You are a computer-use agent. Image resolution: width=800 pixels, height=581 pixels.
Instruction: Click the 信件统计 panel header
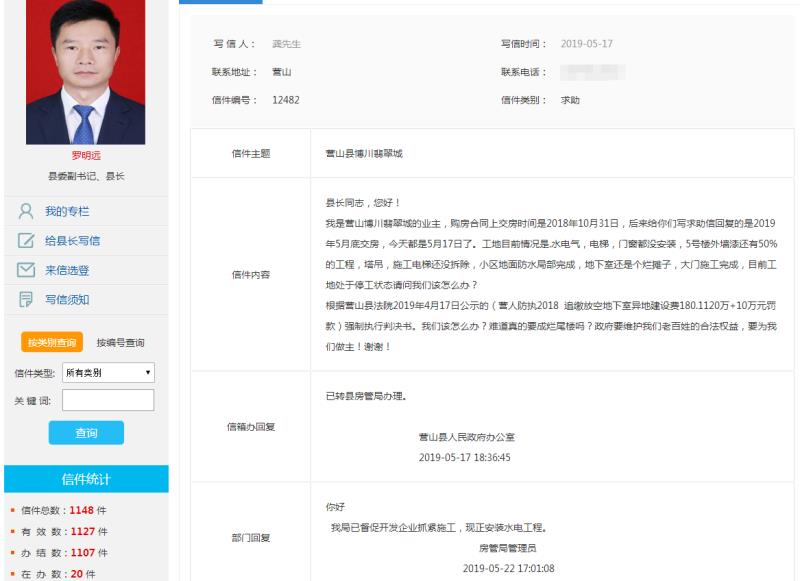[x=86, y=479]
